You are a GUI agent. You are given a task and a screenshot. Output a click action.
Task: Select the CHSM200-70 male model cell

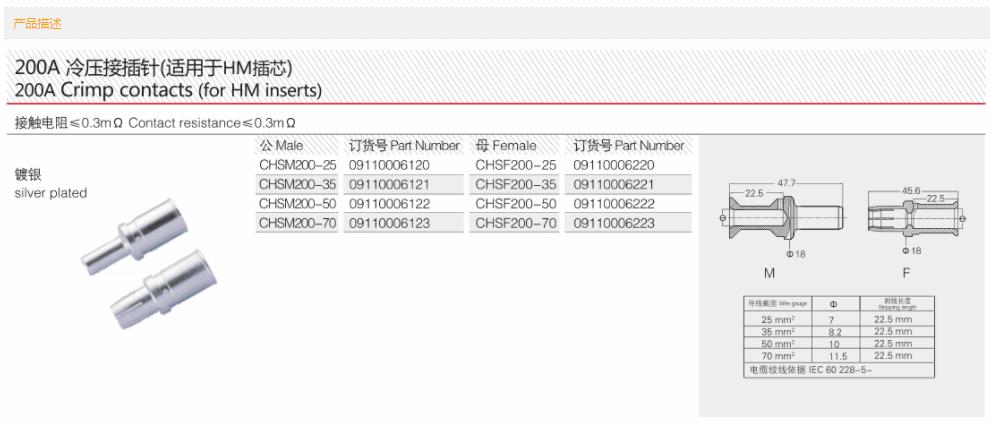pyautogui.click(x=297, y=224)
